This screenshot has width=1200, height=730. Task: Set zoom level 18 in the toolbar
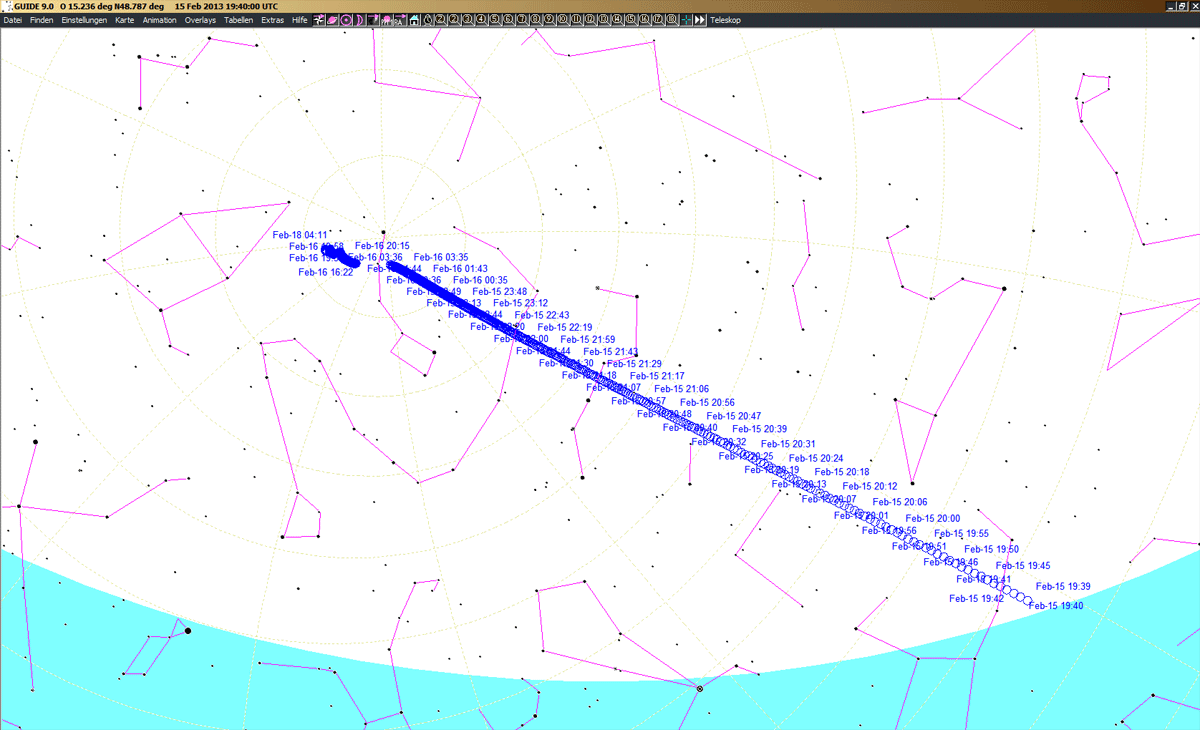671,20
